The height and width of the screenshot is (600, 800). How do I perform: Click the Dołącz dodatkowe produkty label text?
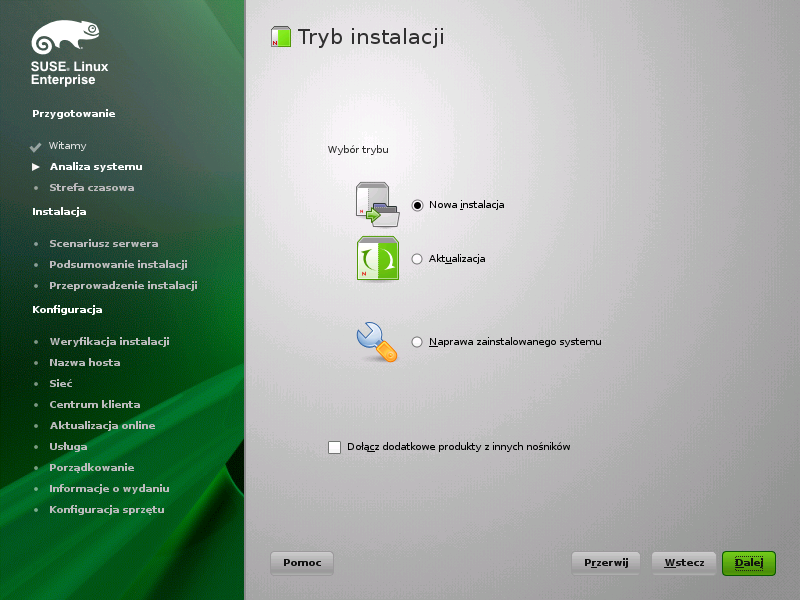pyautogui.click(x=459, y=447)
